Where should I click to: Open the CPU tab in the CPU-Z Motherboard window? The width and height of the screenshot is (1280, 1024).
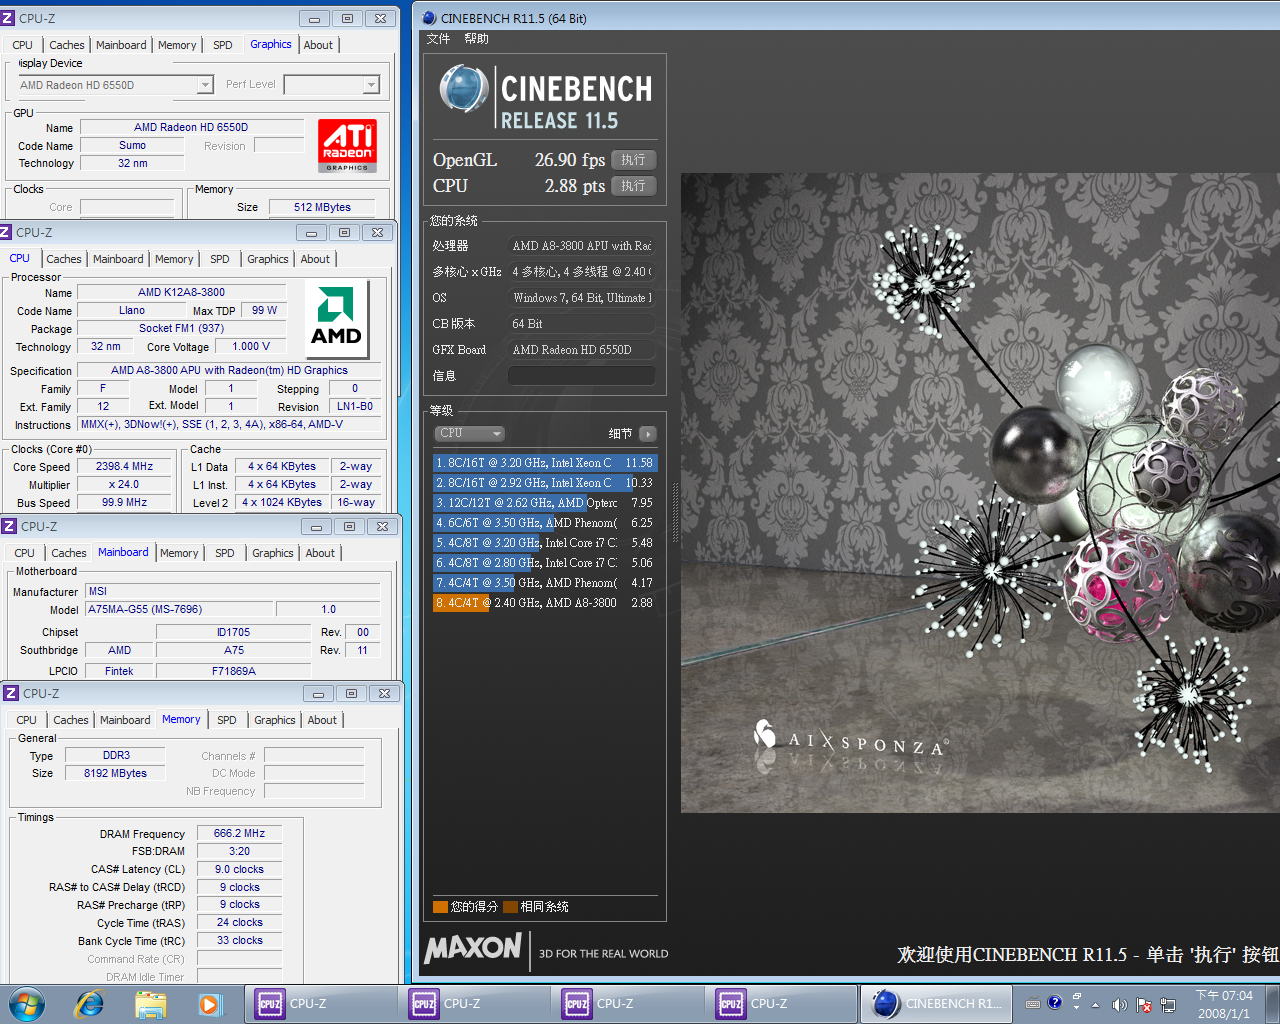(25, 553)
